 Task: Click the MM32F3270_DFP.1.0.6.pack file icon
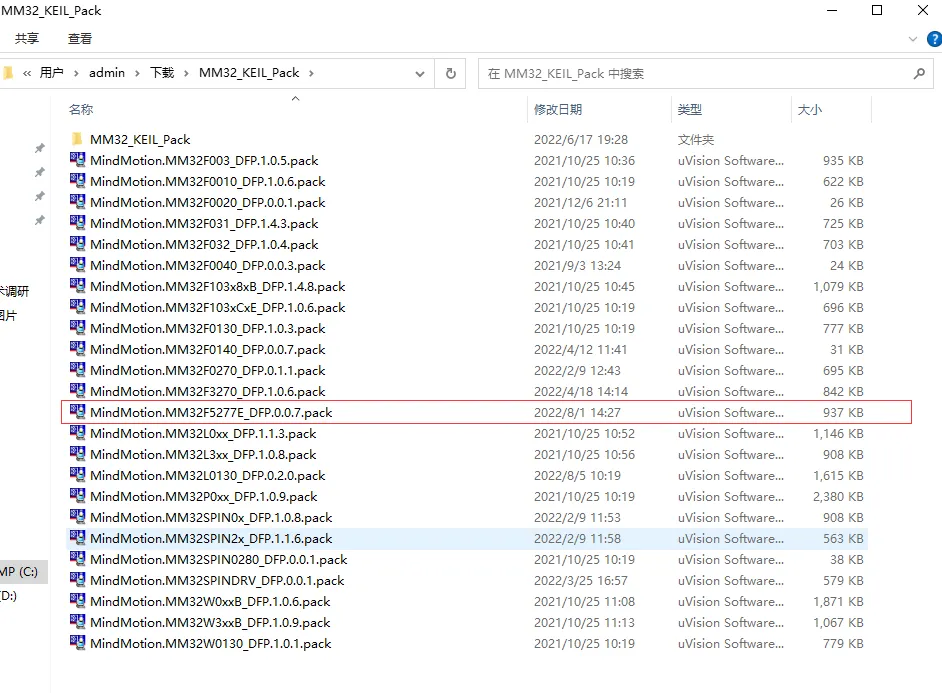[77, 392]
